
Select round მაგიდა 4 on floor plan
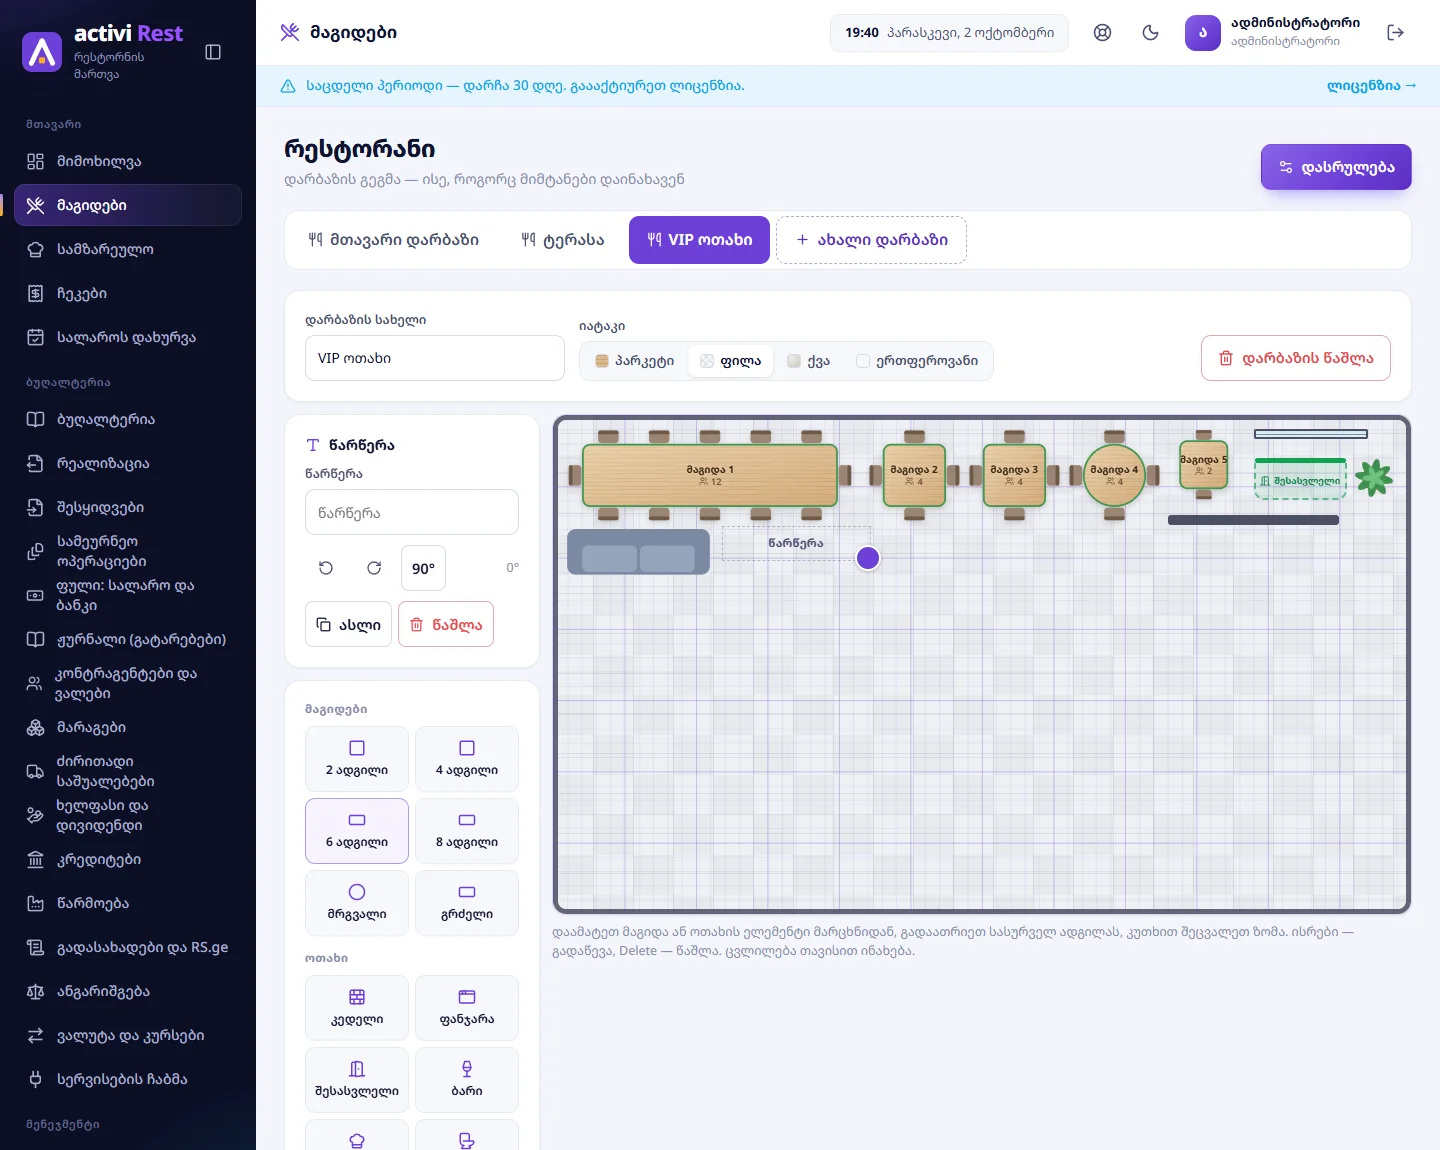(1114, 475)
